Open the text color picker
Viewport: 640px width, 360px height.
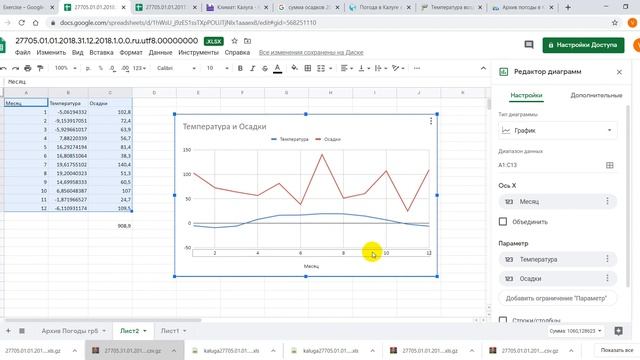pos(278,68)
